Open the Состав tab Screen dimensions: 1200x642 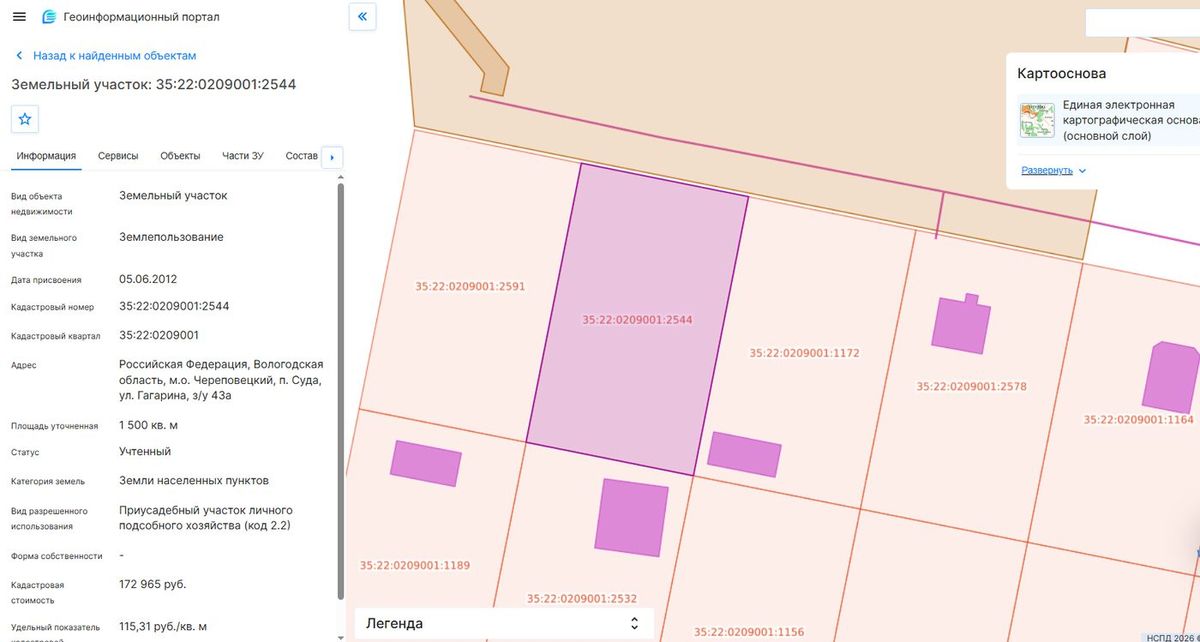coord(301,156)
